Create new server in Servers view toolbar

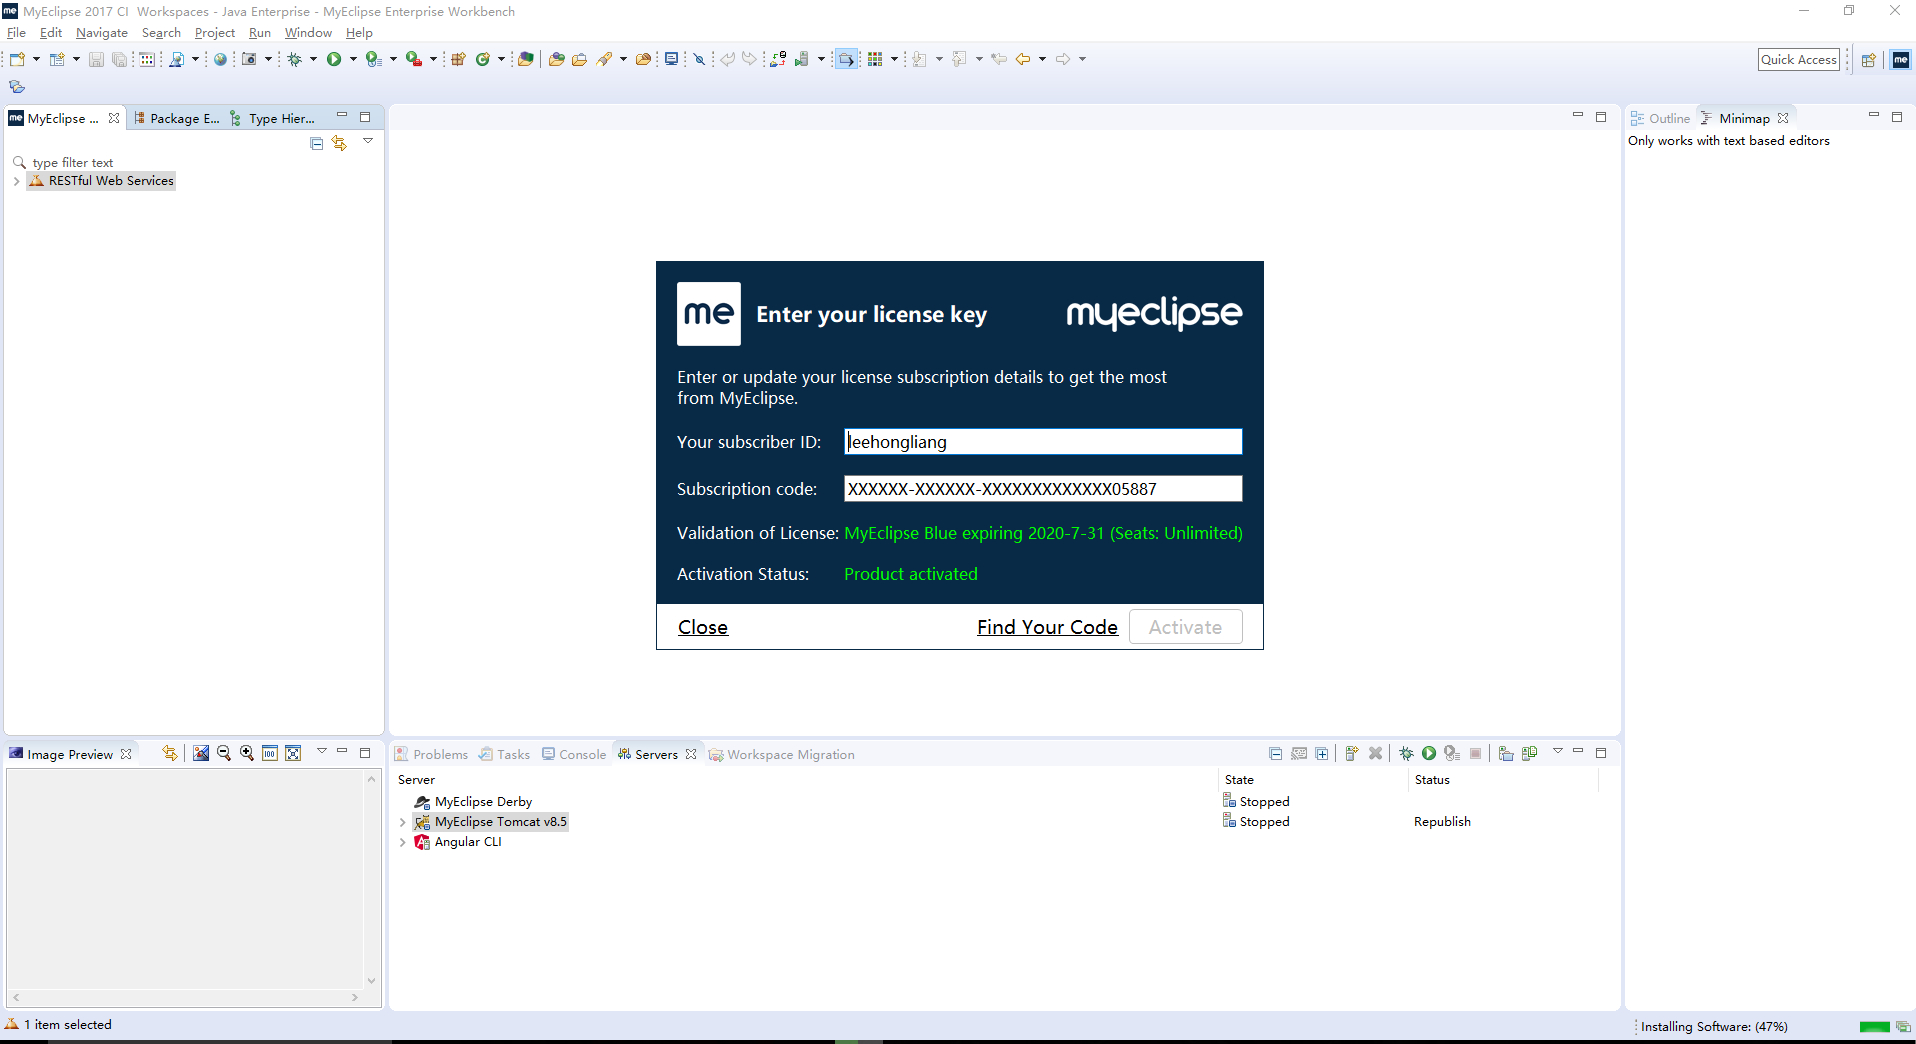tap(1351, 754)
